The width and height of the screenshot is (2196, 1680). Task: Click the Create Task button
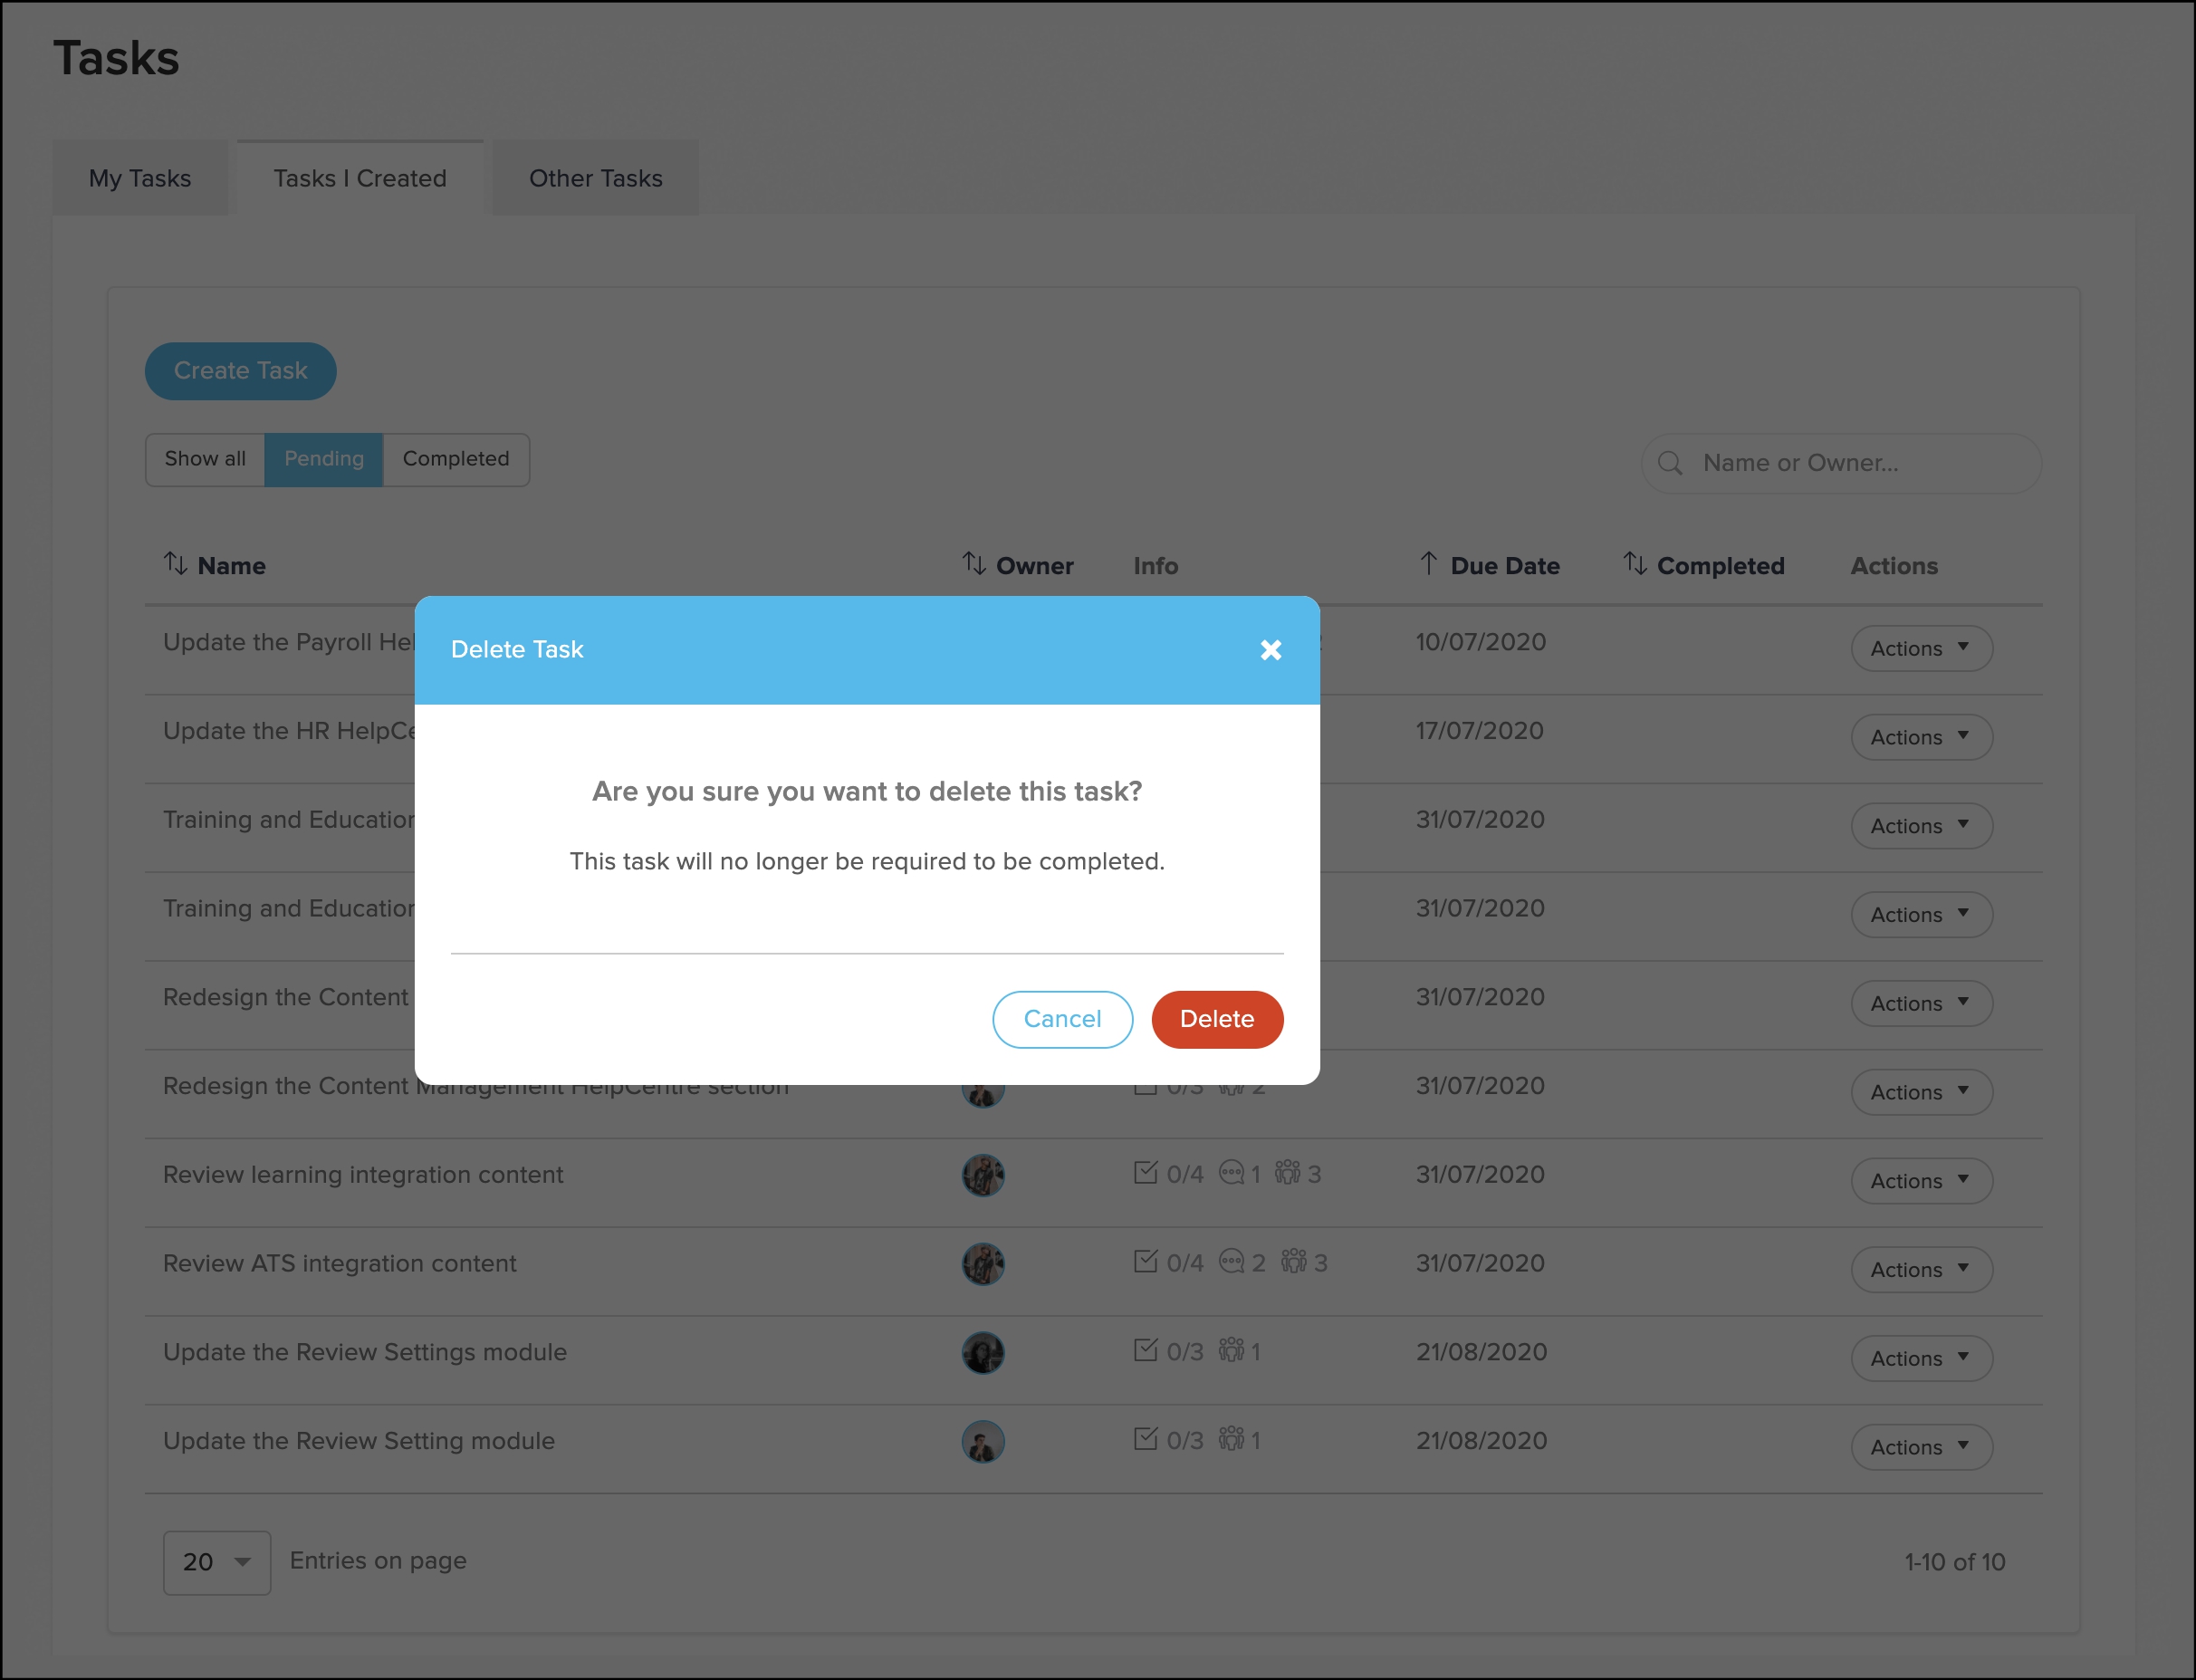[240, 371]
